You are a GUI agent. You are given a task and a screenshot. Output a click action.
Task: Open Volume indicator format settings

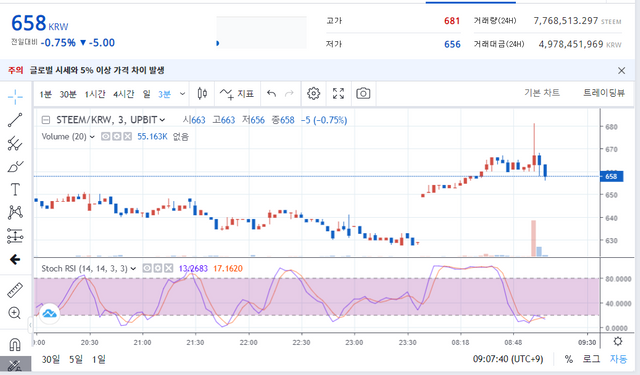point(117,136)
